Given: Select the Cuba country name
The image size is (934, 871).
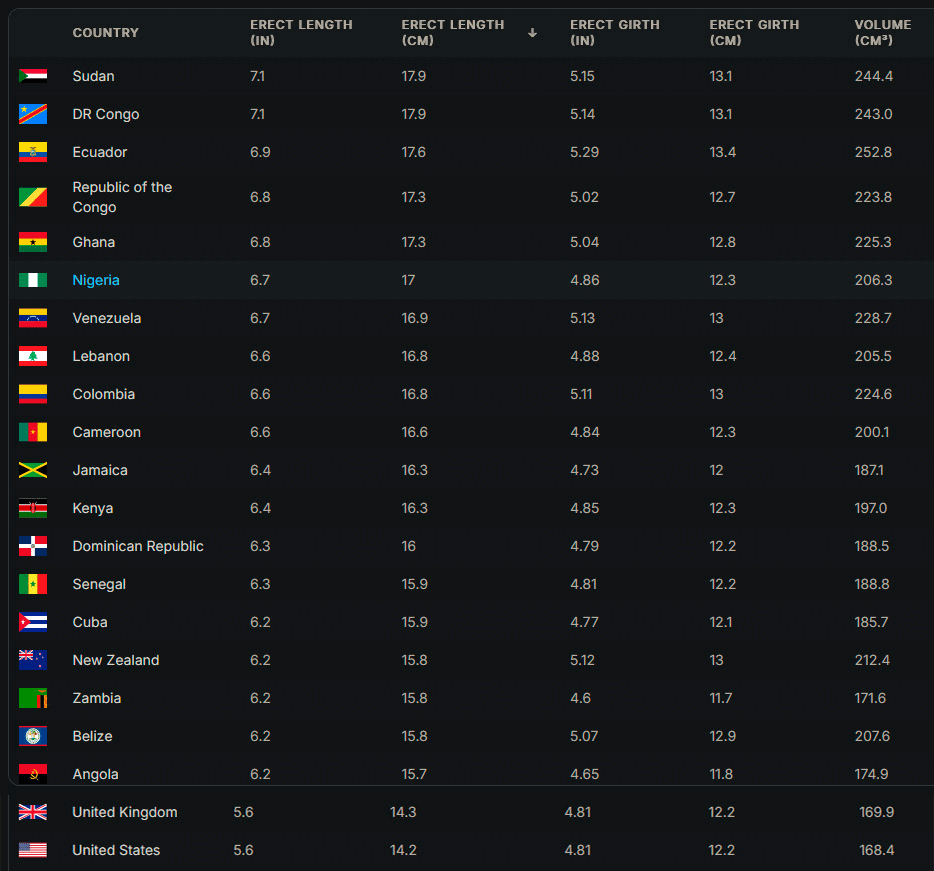Looking at the screenshot, I should pyautogui.click(x=90, y=622).
